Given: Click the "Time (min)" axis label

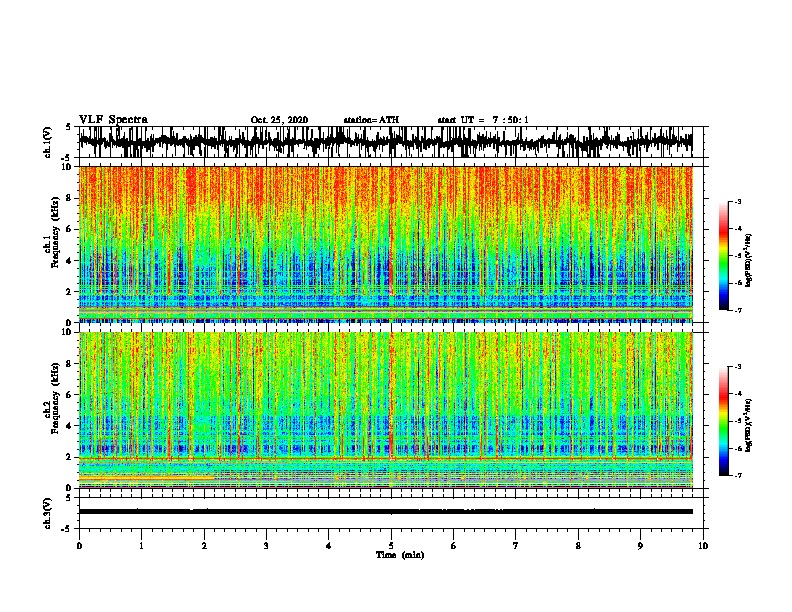Looking at the screenshot, I should click(x=400, y=555).
